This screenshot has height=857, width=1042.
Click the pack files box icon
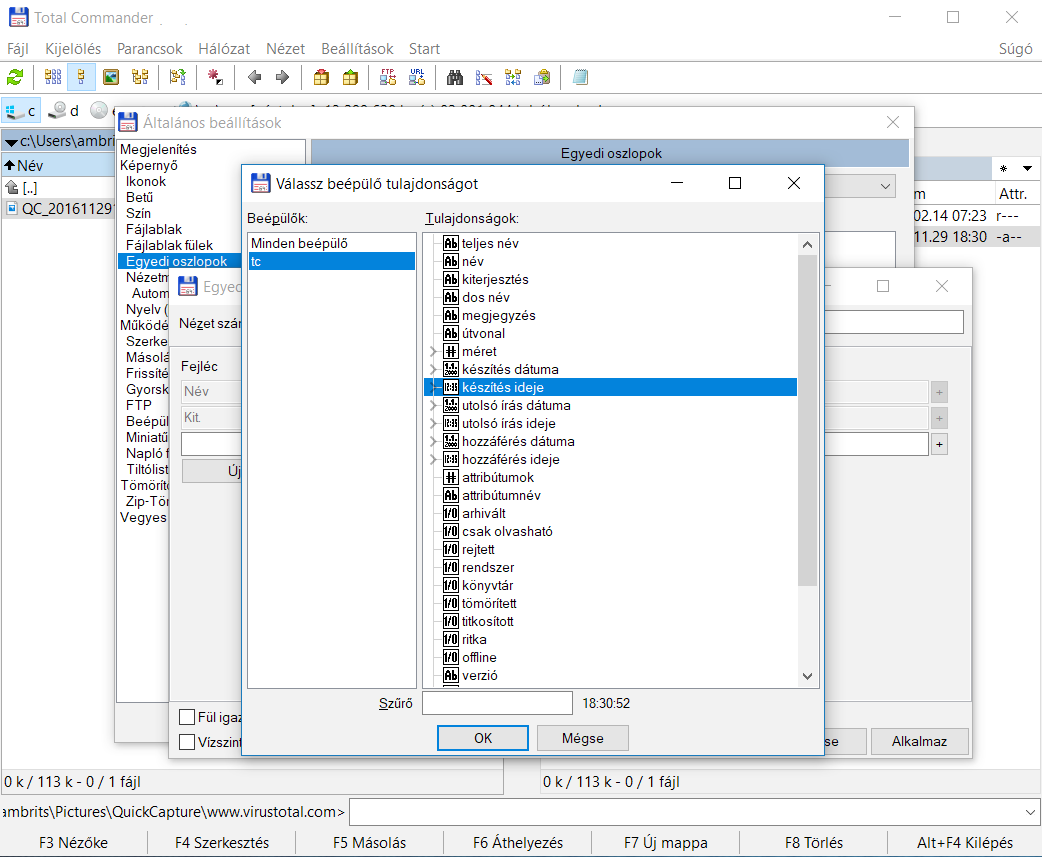321,77
